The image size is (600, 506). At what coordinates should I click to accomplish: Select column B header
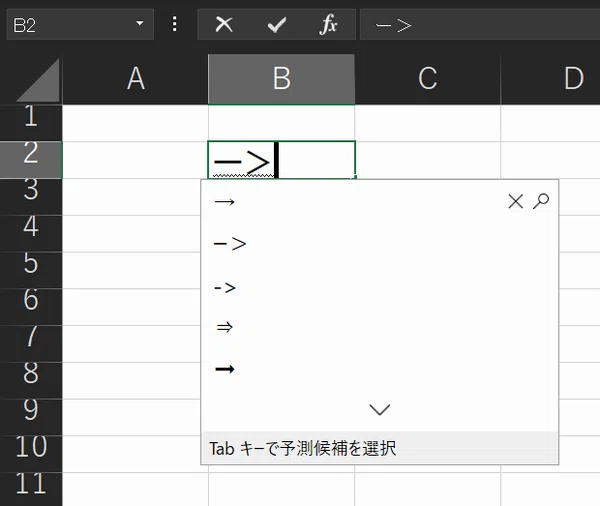pyautogui.click(x=281, y=79)
